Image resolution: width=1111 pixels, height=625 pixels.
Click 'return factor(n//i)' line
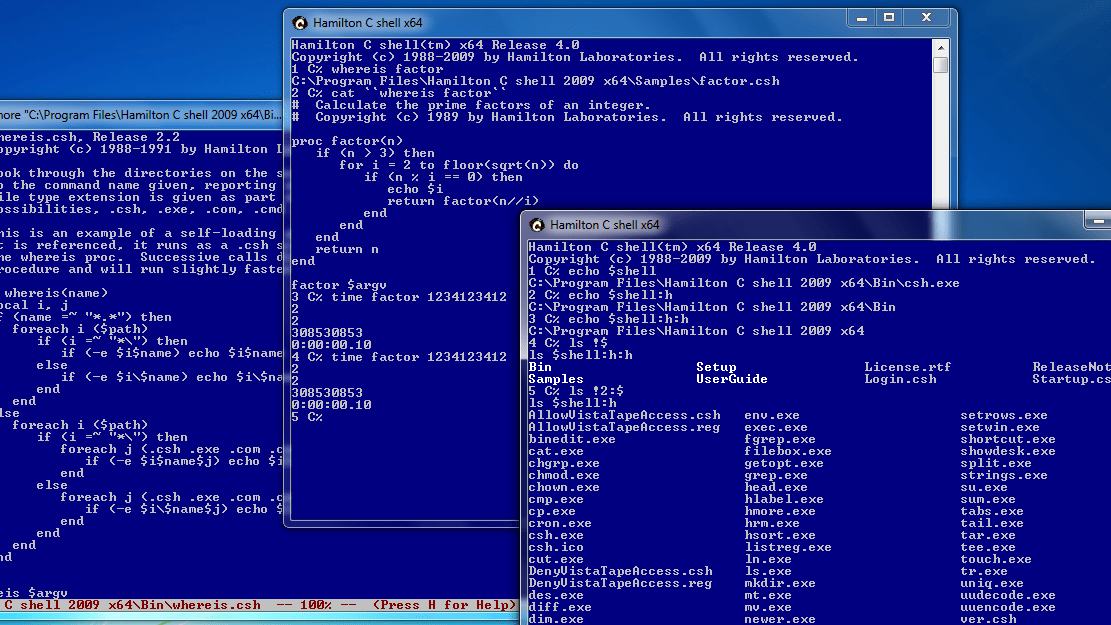[x=463, y=201]
